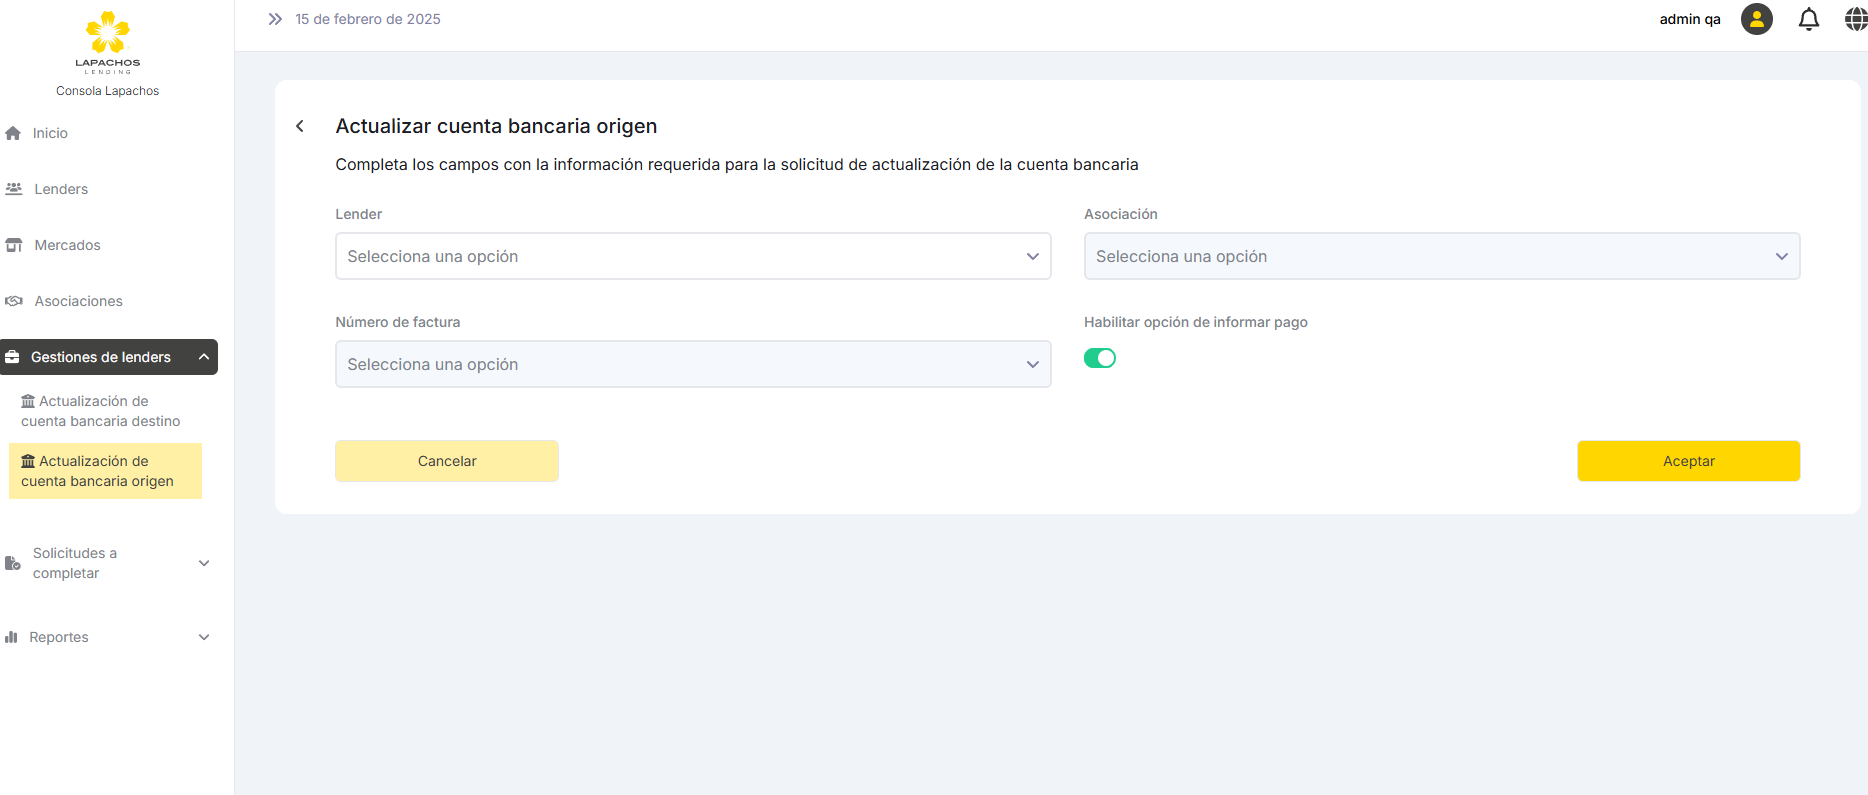Open the Asociación dropdown
The height and width of the screenshot is (795, 1868).
1441,256
